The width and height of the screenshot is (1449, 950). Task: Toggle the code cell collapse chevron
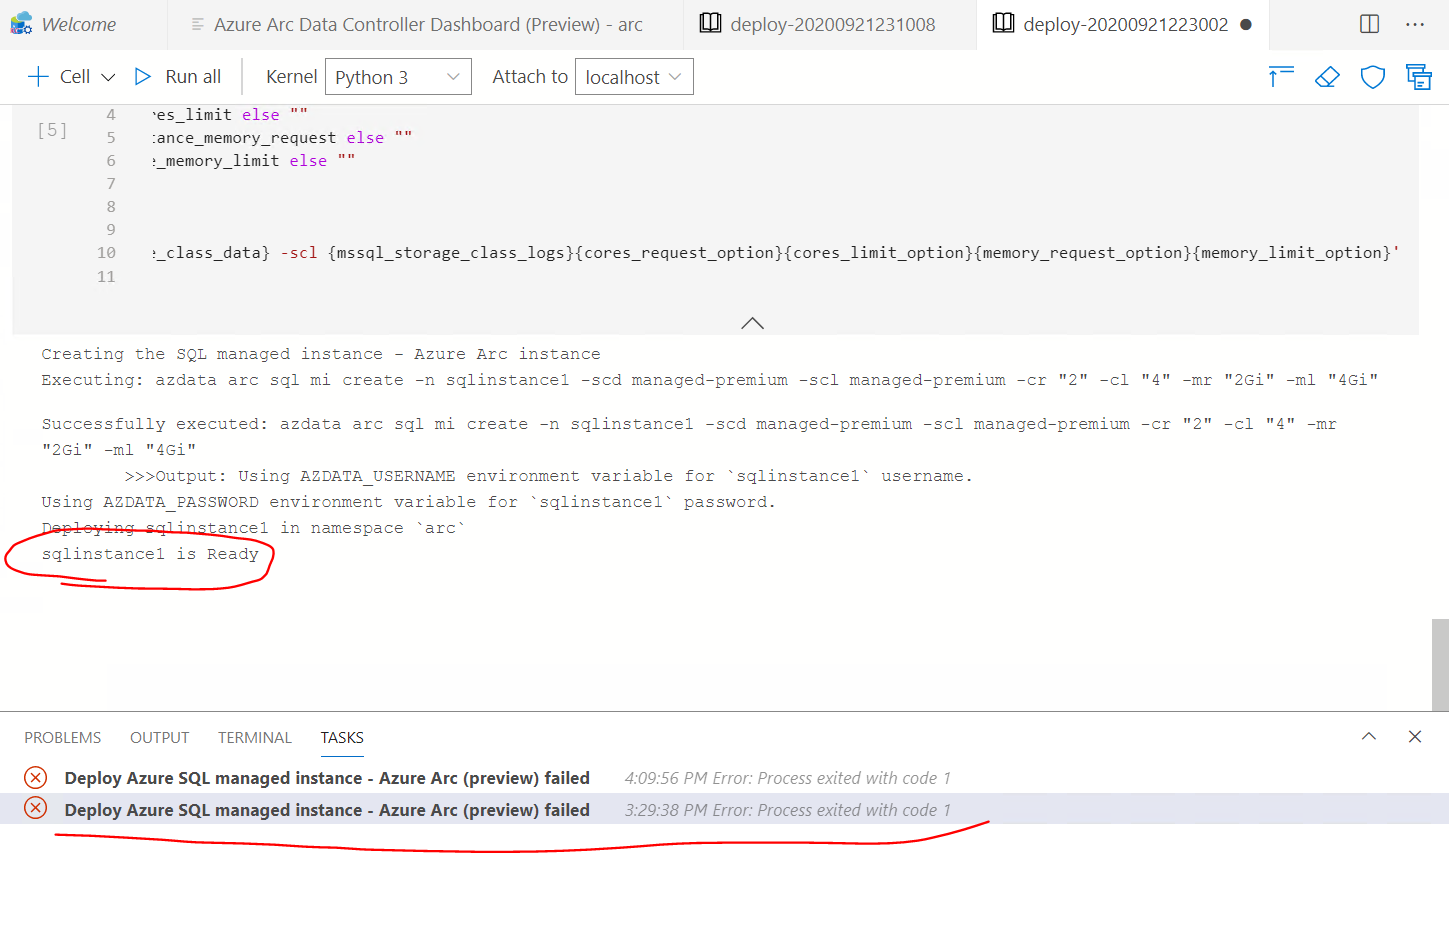coord(752,322)
